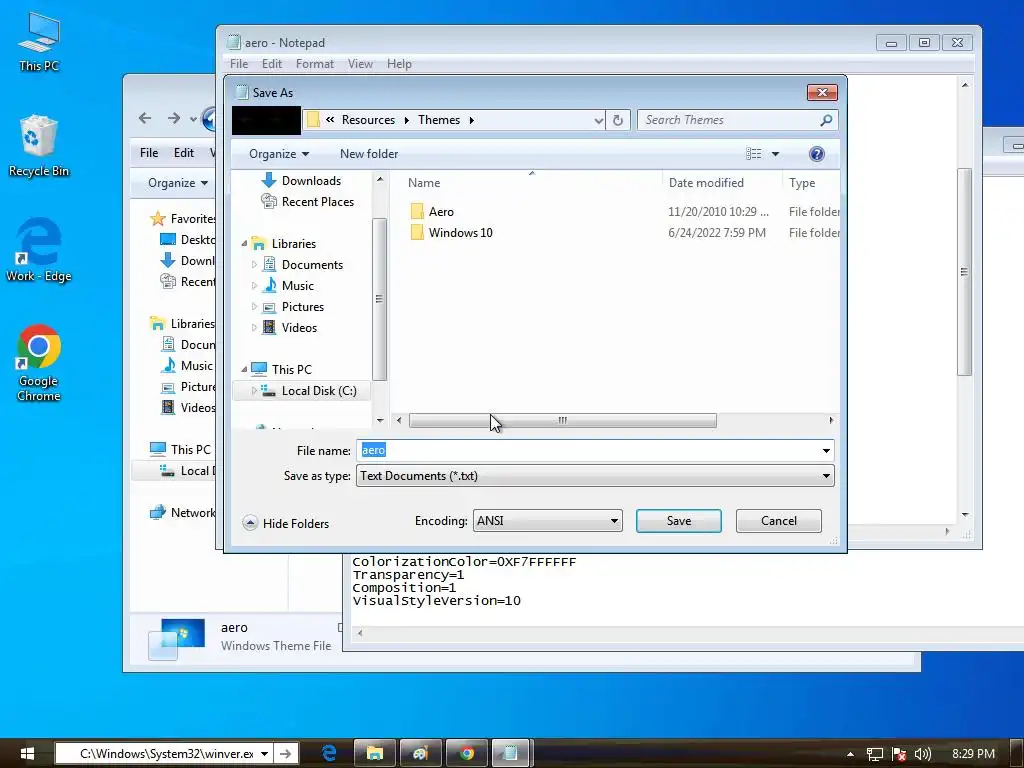Image resolution: width=1024 pixels, height=768 pixels.
Task: Expand the address bar history dropdown
Action: tap(598, 120)
